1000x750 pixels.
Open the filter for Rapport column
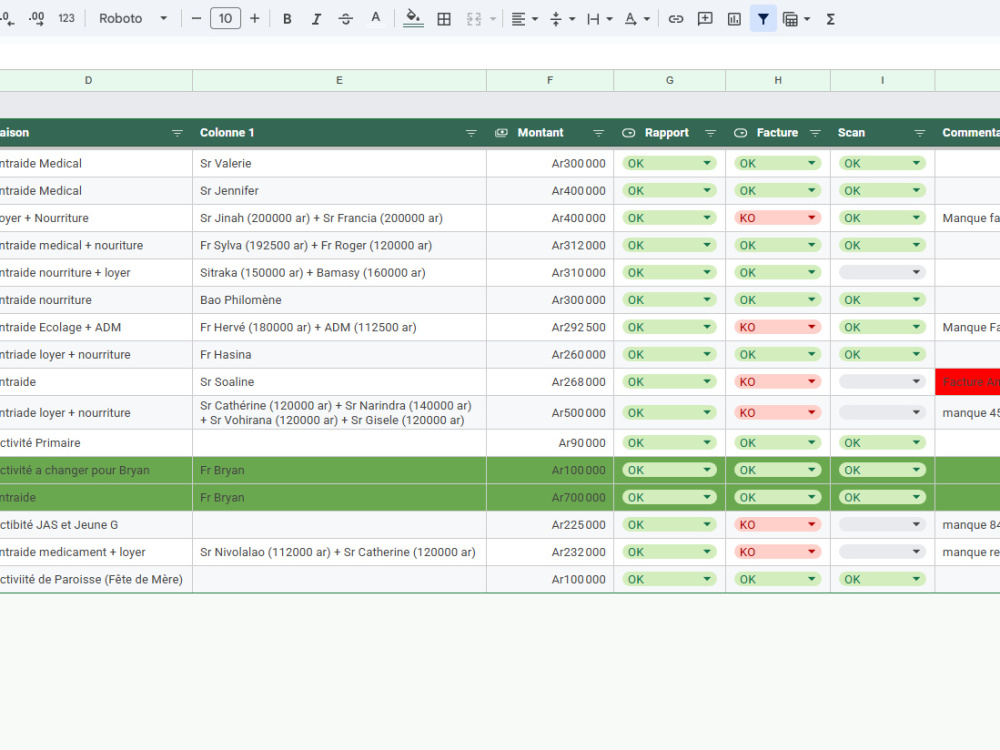710,133
